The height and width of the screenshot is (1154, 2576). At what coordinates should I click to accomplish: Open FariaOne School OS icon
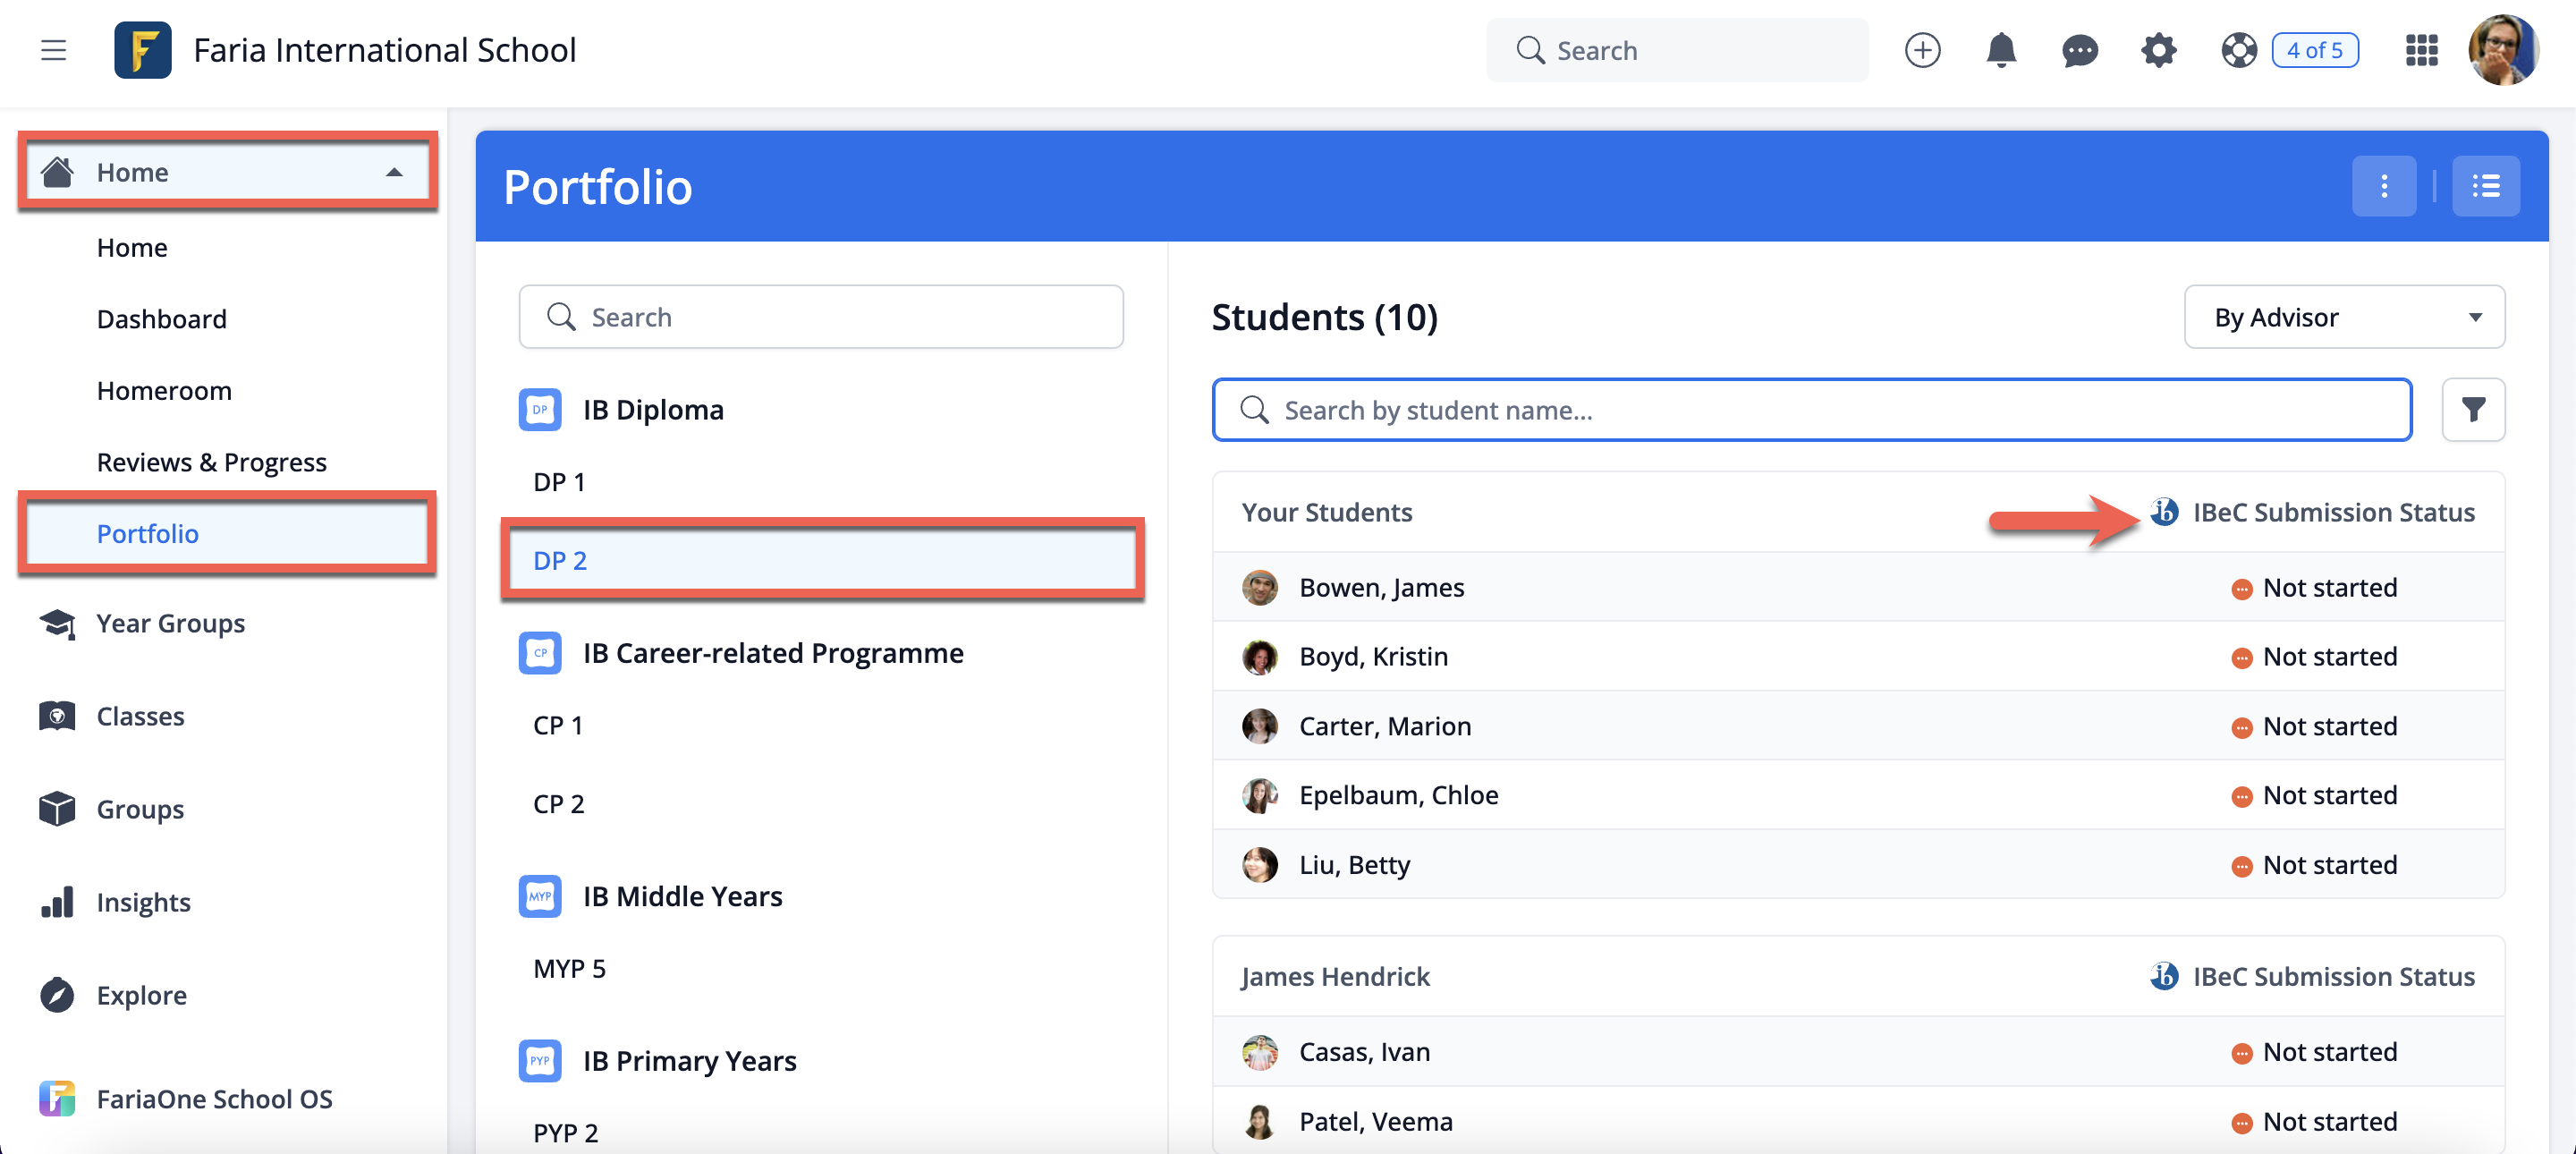tap(57, 1098)
